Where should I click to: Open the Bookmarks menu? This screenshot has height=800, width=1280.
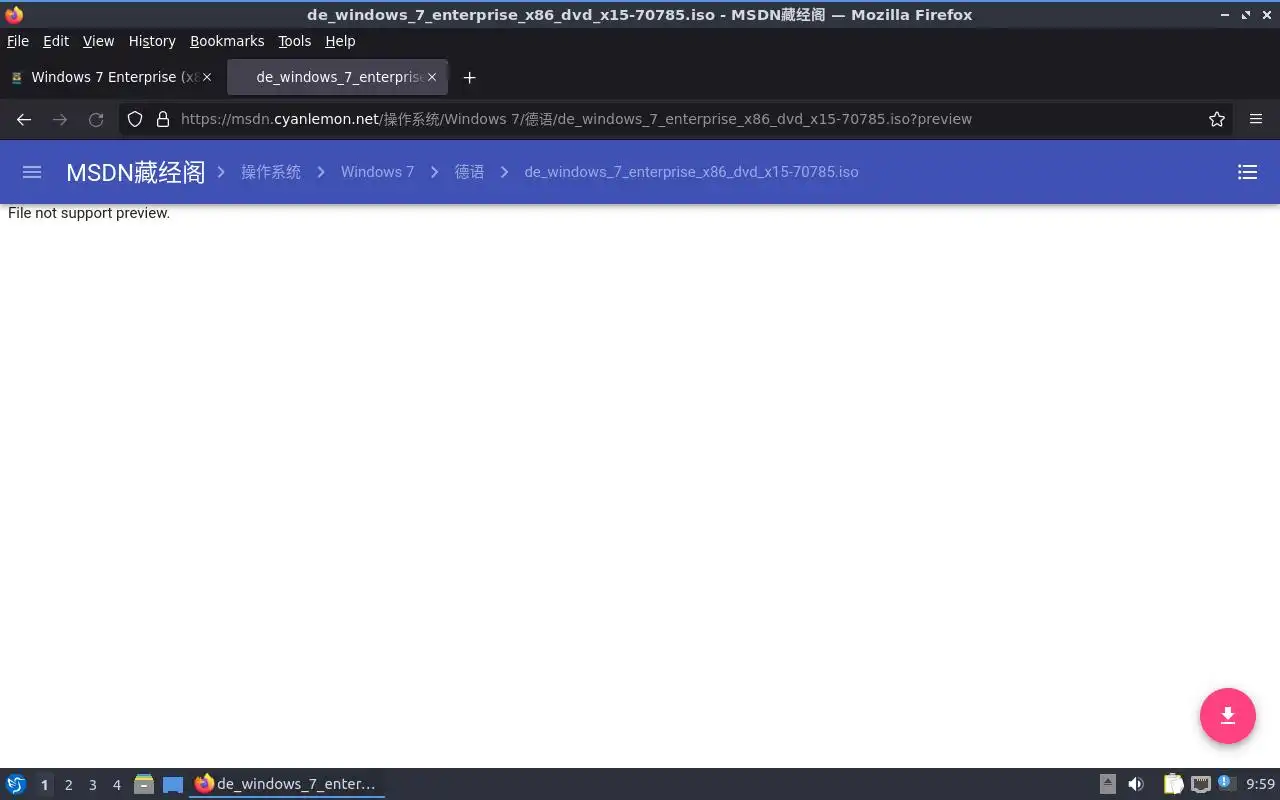[x=227, y=41]
